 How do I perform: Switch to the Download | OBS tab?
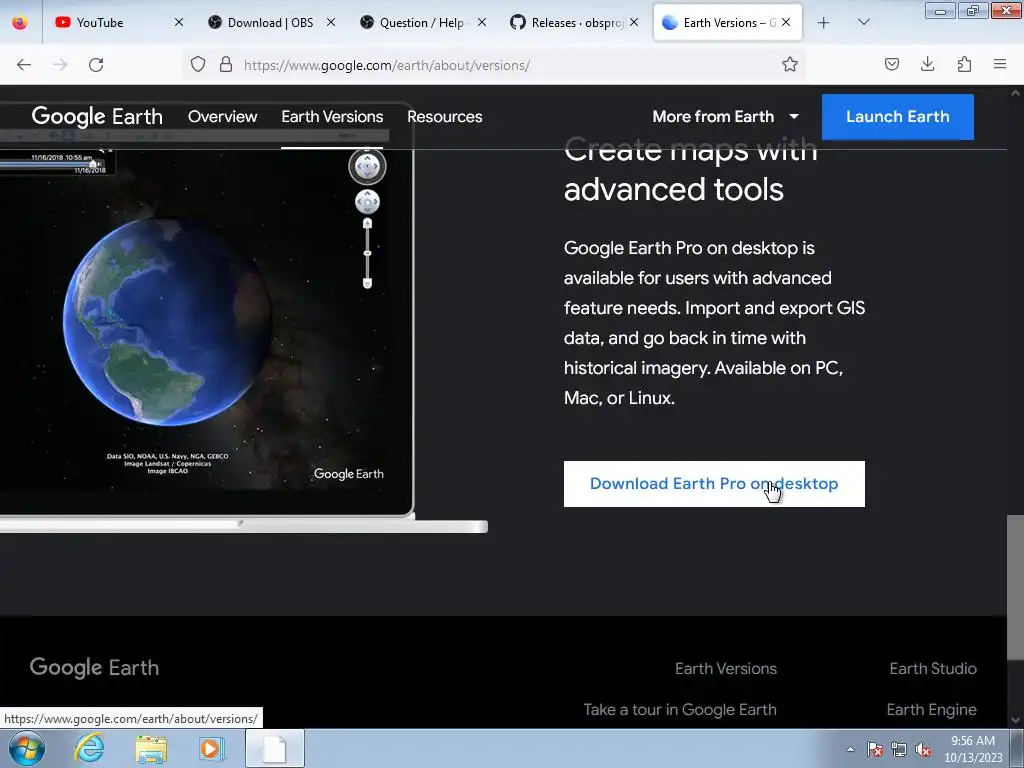pos(270,23)
